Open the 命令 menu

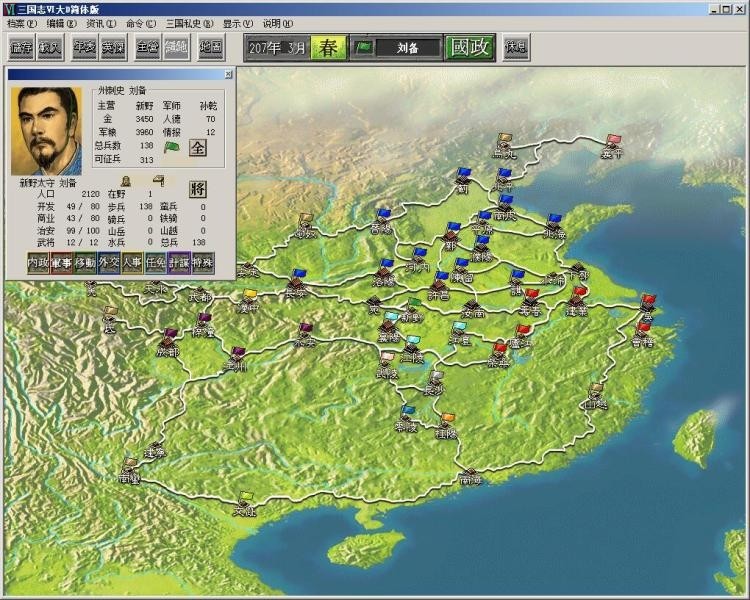pos(141,23)
